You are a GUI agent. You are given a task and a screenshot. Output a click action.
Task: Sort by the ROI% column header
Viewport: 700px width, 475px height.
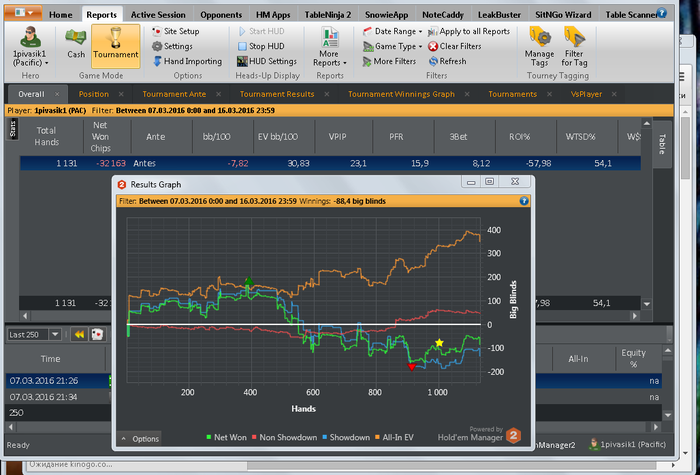520,137
